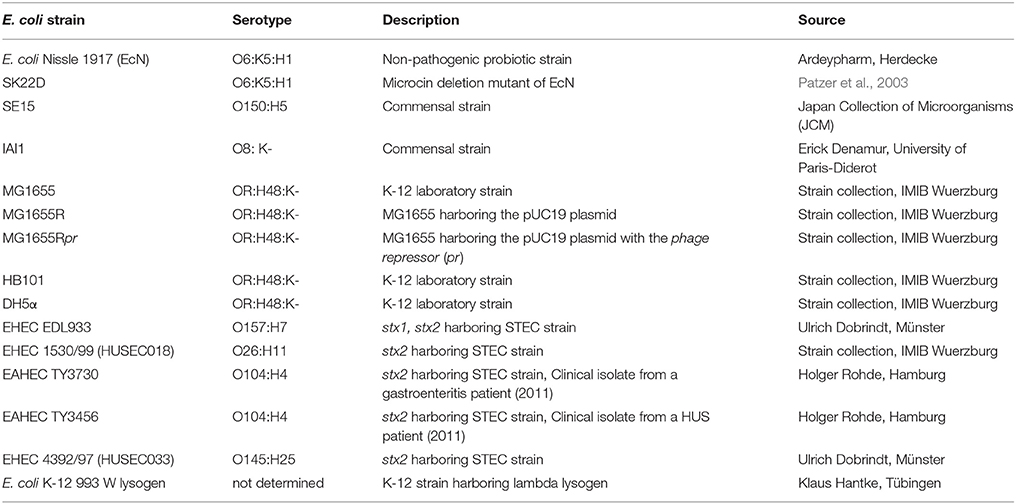Select the E. coli Nissle 1917 (EcN) cell
This screenshot has width=1016, height=504.
[71, 59]
